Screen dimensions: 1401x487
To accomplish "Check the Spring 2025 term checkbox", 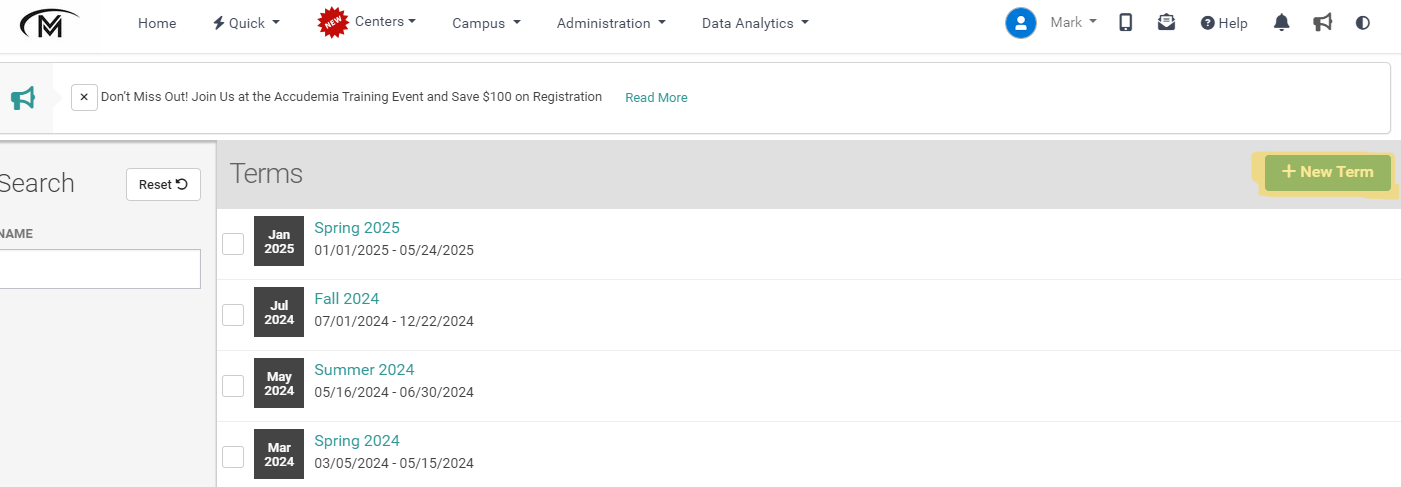I will tap(233, 244).
